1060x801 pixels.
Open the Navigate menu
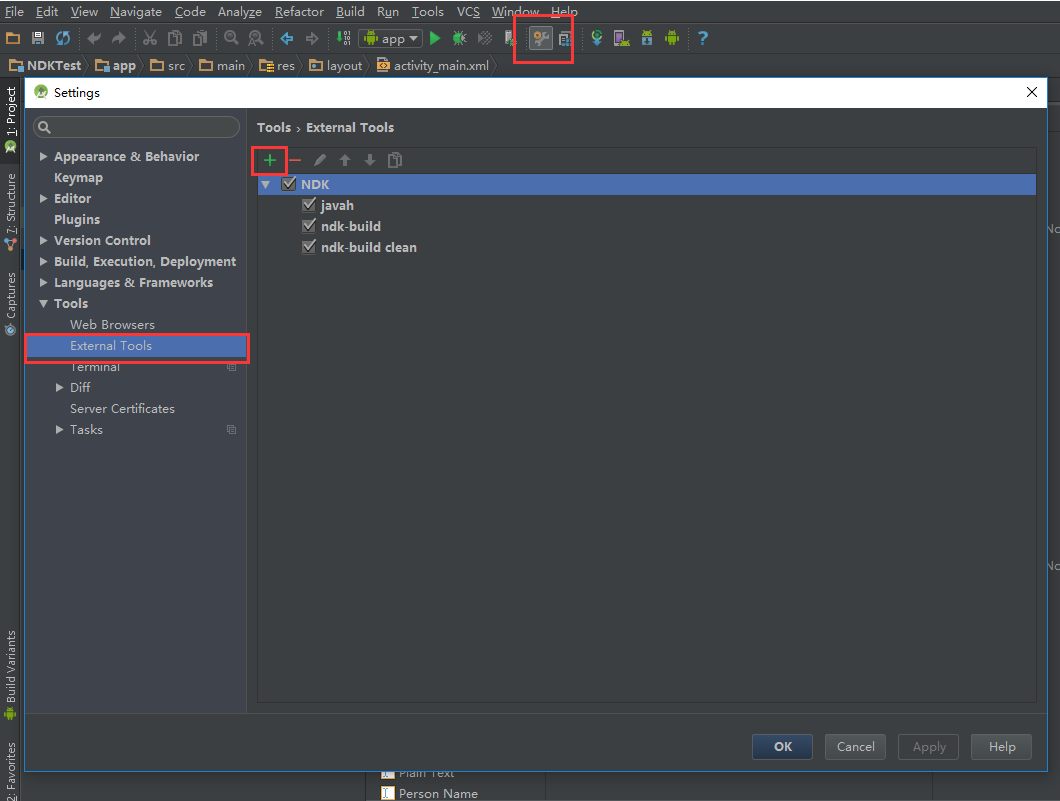point(136,11)
